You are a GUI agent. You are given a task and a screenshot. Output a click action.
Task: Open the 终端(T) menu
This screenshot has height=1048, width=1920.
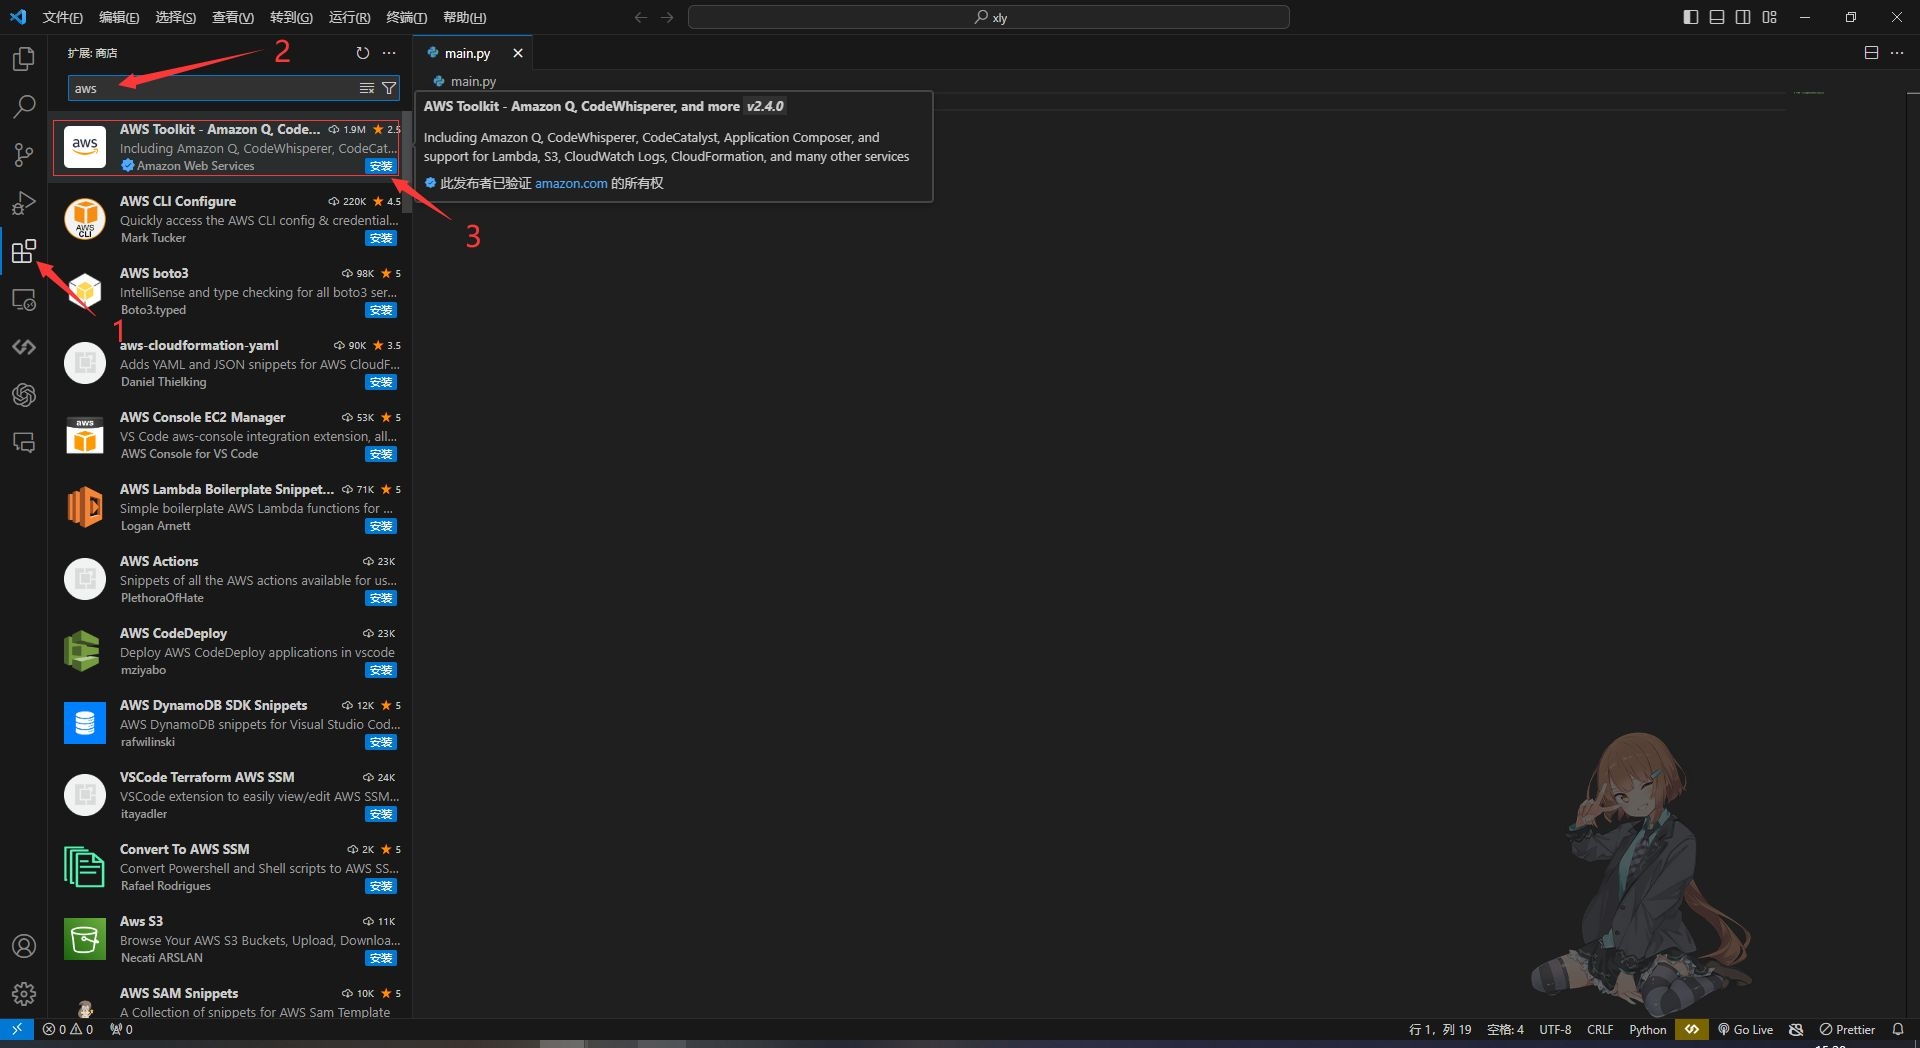click(406, 17)
